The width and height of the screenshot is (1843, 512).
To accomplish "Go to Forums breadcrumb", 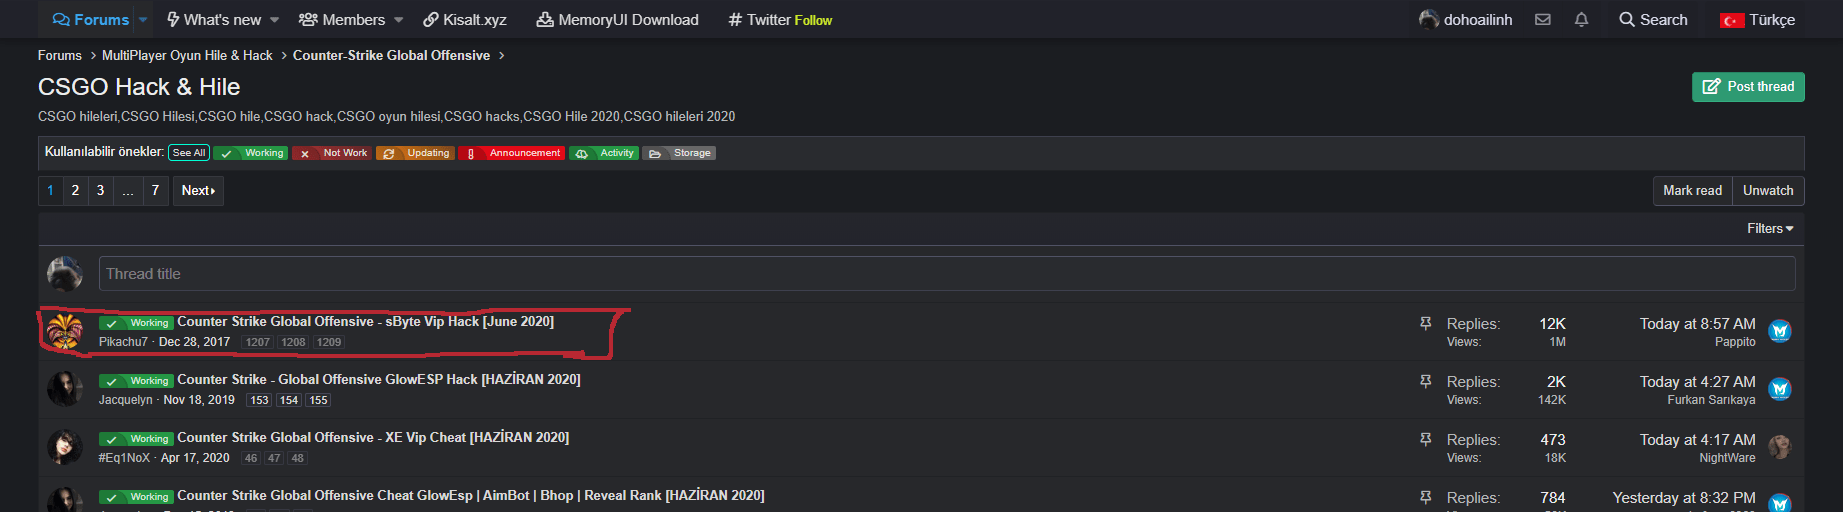I will tap(60, 55).
